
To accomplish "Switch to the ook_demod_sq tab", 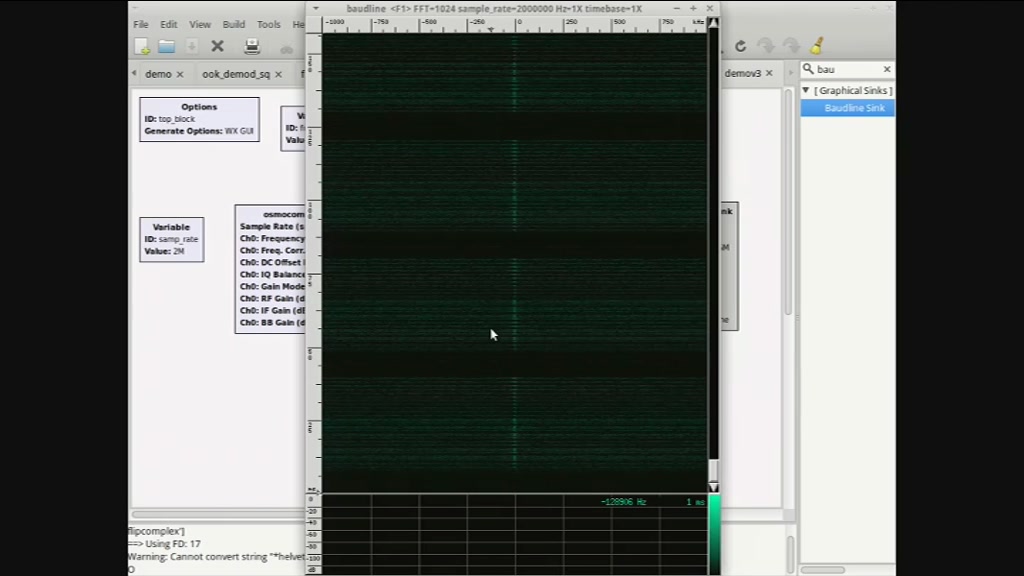I will pyautogui.click(x=236, y=74).
